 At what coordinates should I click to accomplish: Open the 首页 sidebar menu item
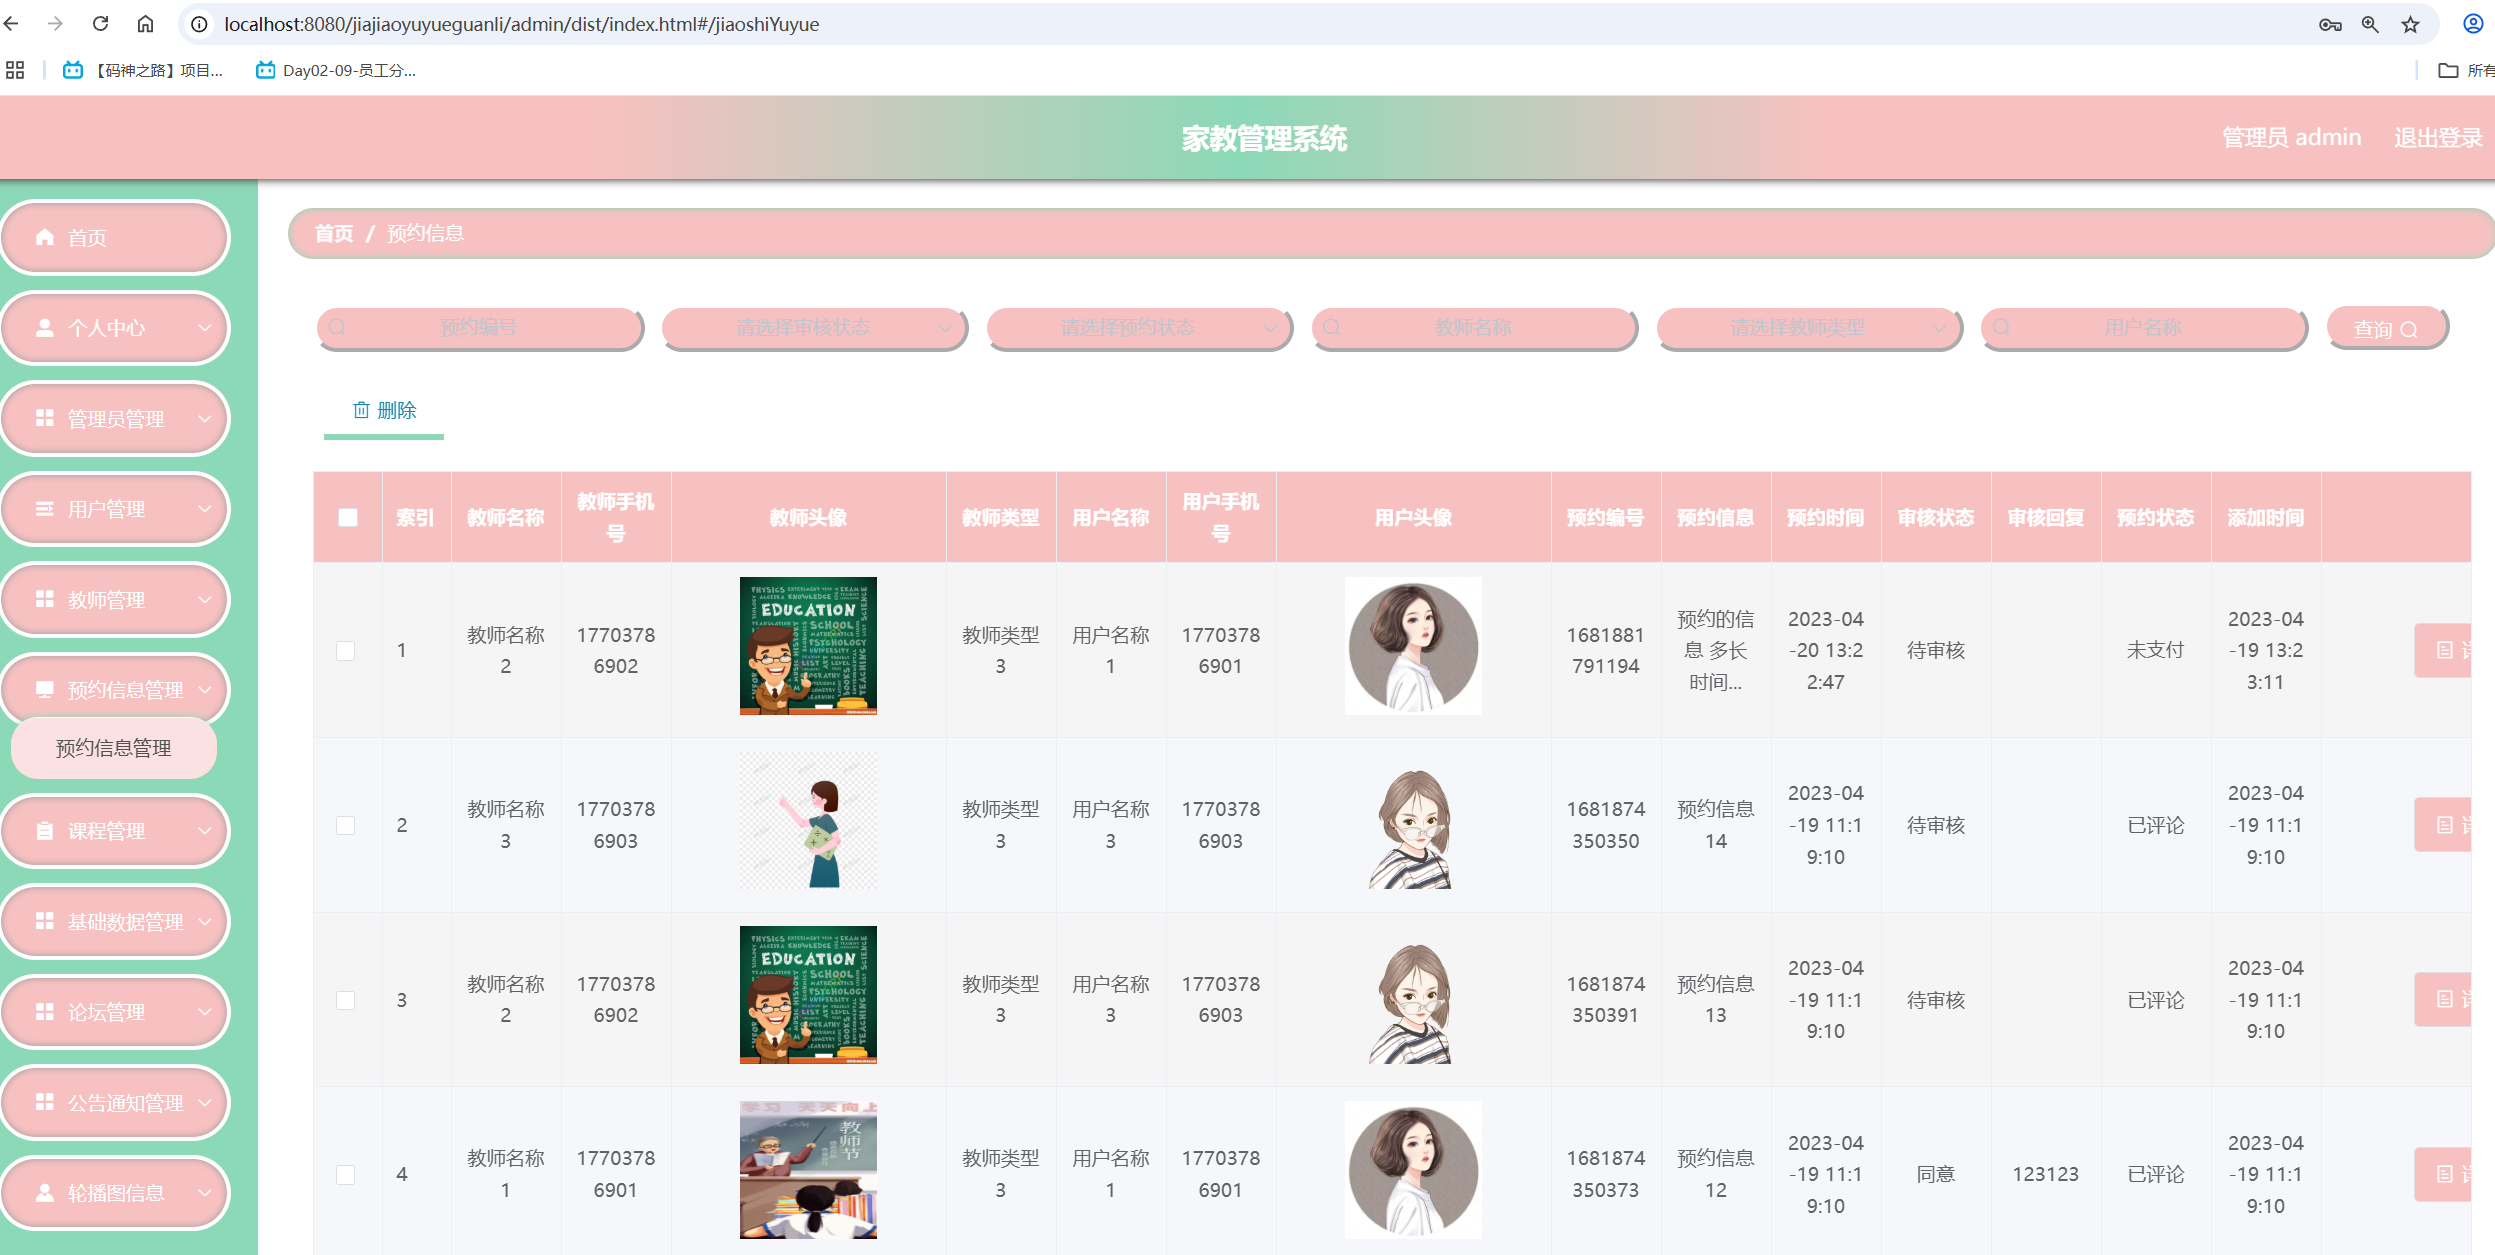[x=115, y=237]
